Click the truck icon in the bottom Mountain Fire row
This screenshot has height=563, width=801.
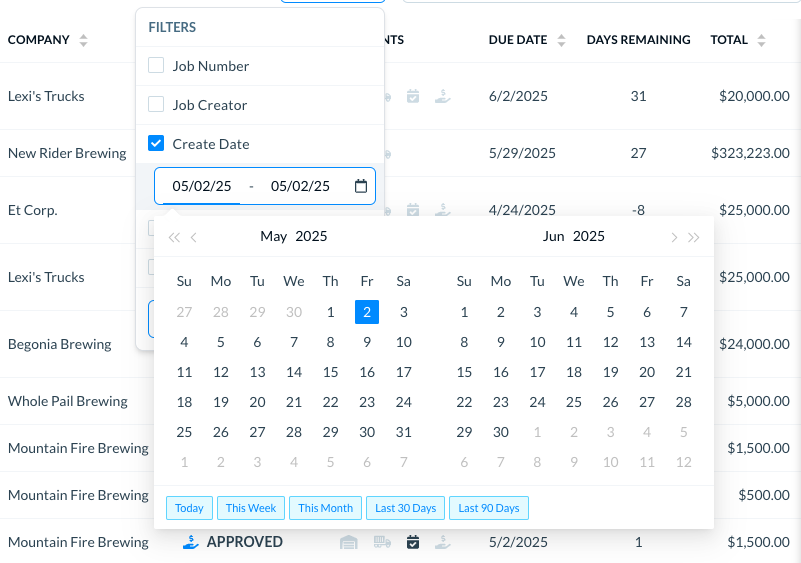click(381, 542)
